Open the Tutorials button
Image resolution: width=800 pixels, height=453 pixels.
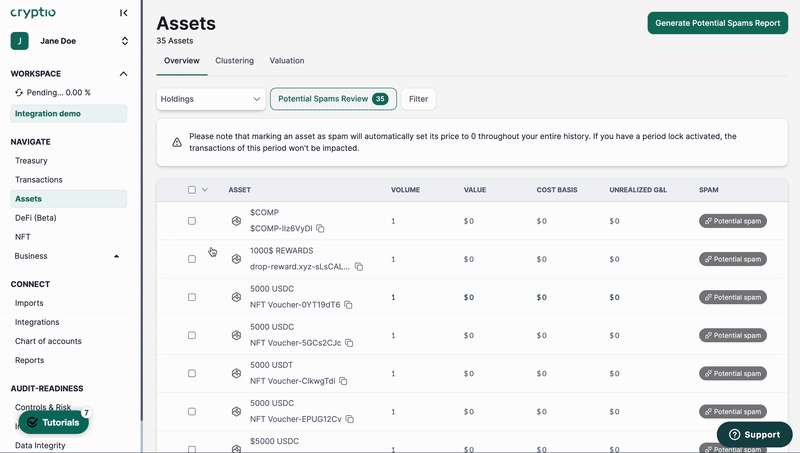[x=54, y=422]
